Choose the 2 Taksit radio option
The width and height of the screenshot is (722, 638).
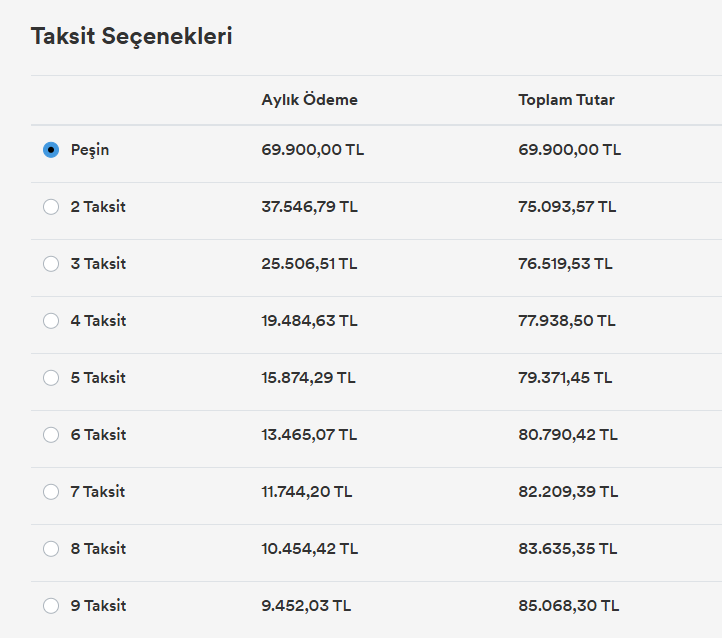point(51,207)
